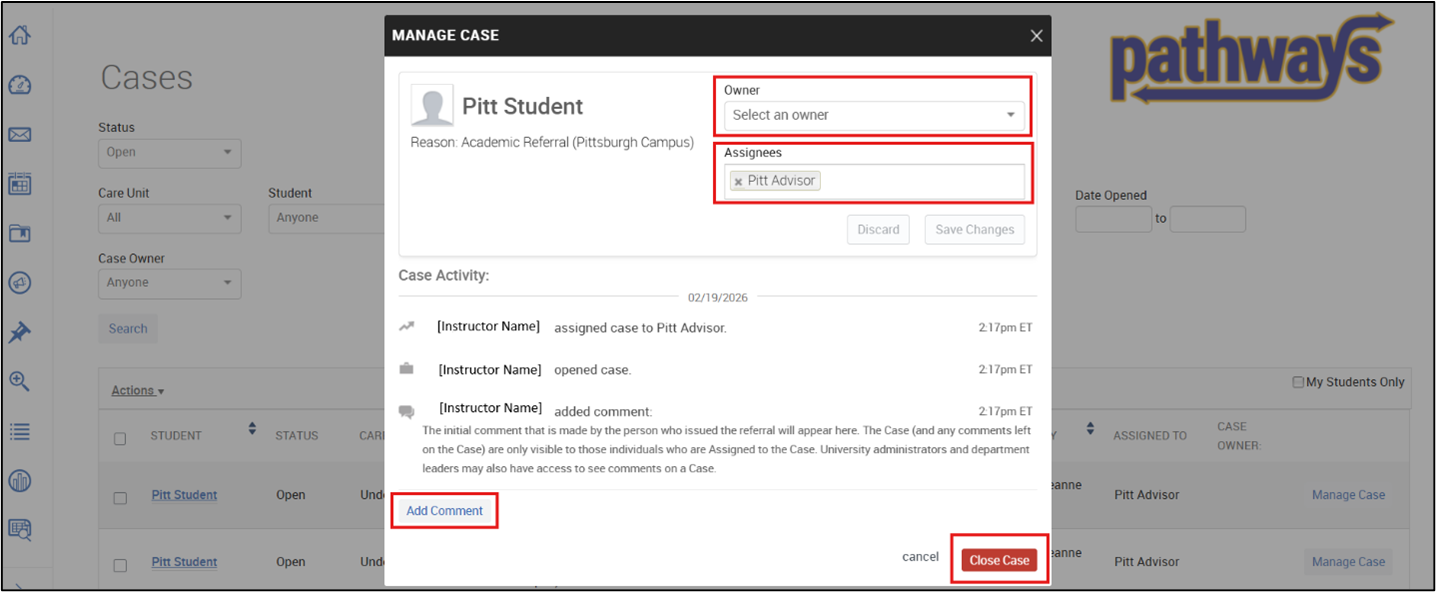The width and height of the screenshot is (1436, 592).
Task: Click the Search button on Cases page
Action: 128,329
